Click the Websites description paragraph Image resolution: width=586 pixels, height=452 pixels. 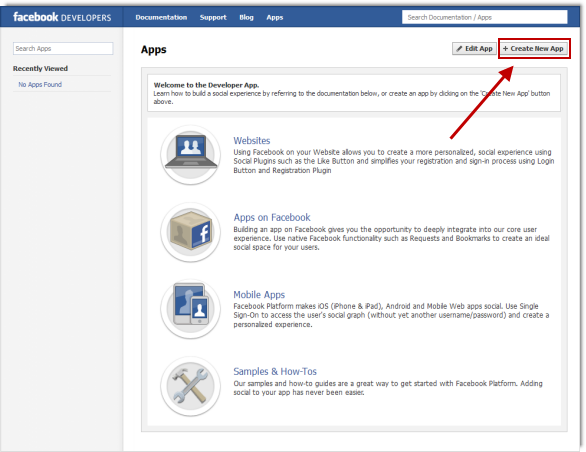tap(394, 161)
